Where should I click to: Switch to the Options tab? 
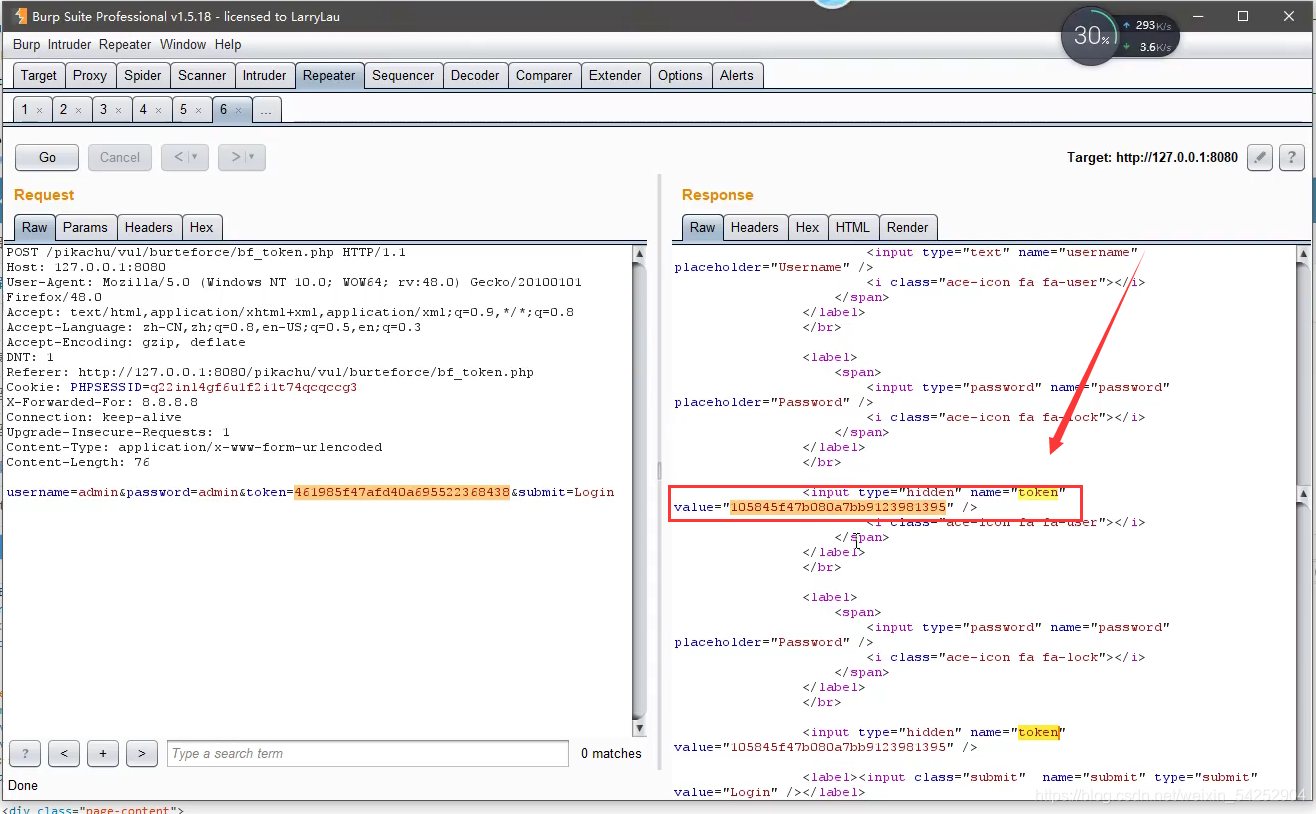point(680,75)
